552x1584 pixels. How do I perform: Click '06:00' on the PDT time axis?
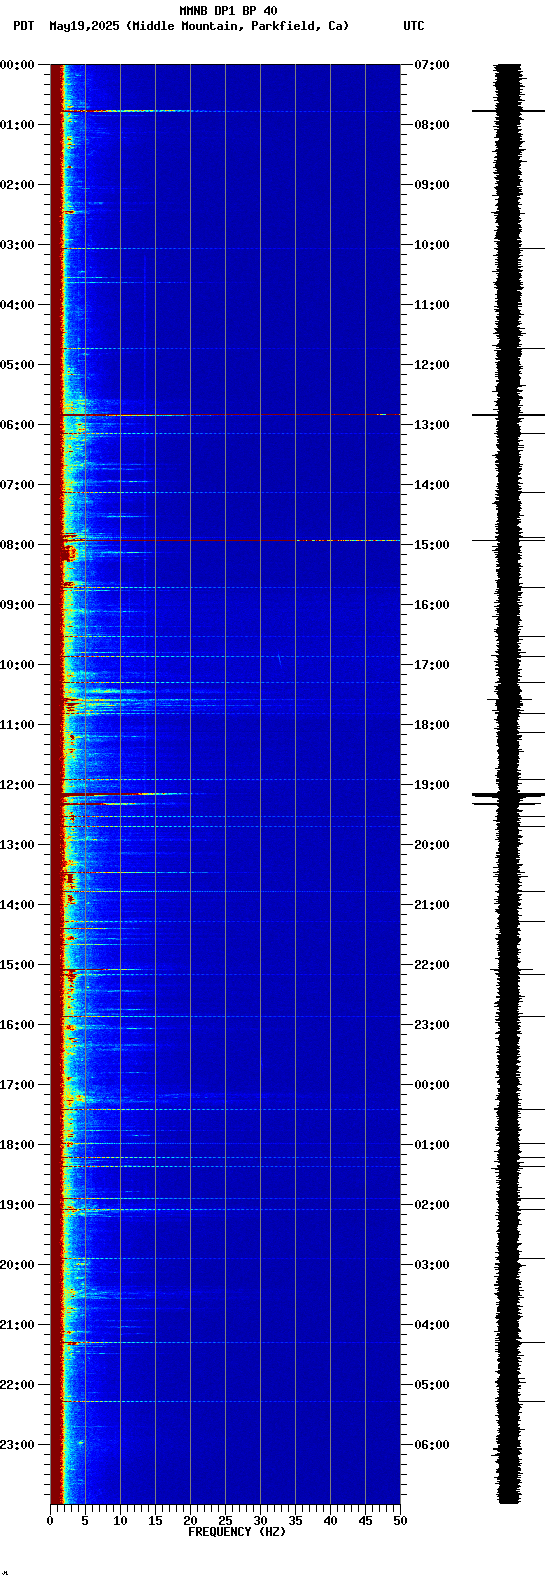17,425
